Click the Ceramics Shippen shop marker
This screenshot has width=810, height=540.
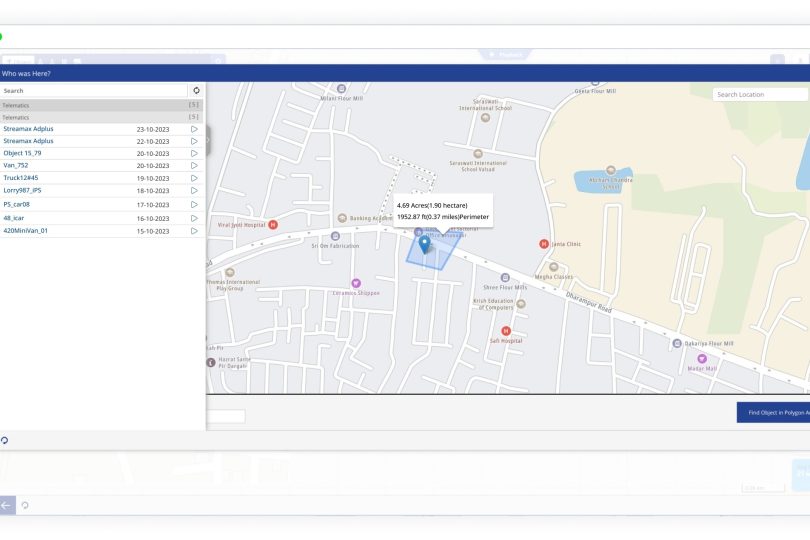coord(354,283)
